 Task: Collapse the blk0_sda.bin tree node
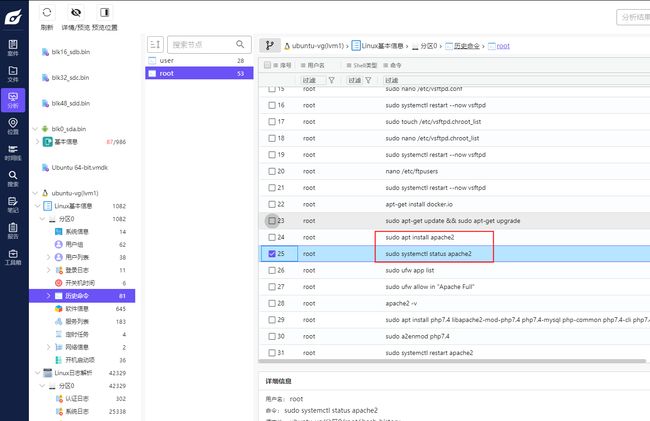[35, 129]
